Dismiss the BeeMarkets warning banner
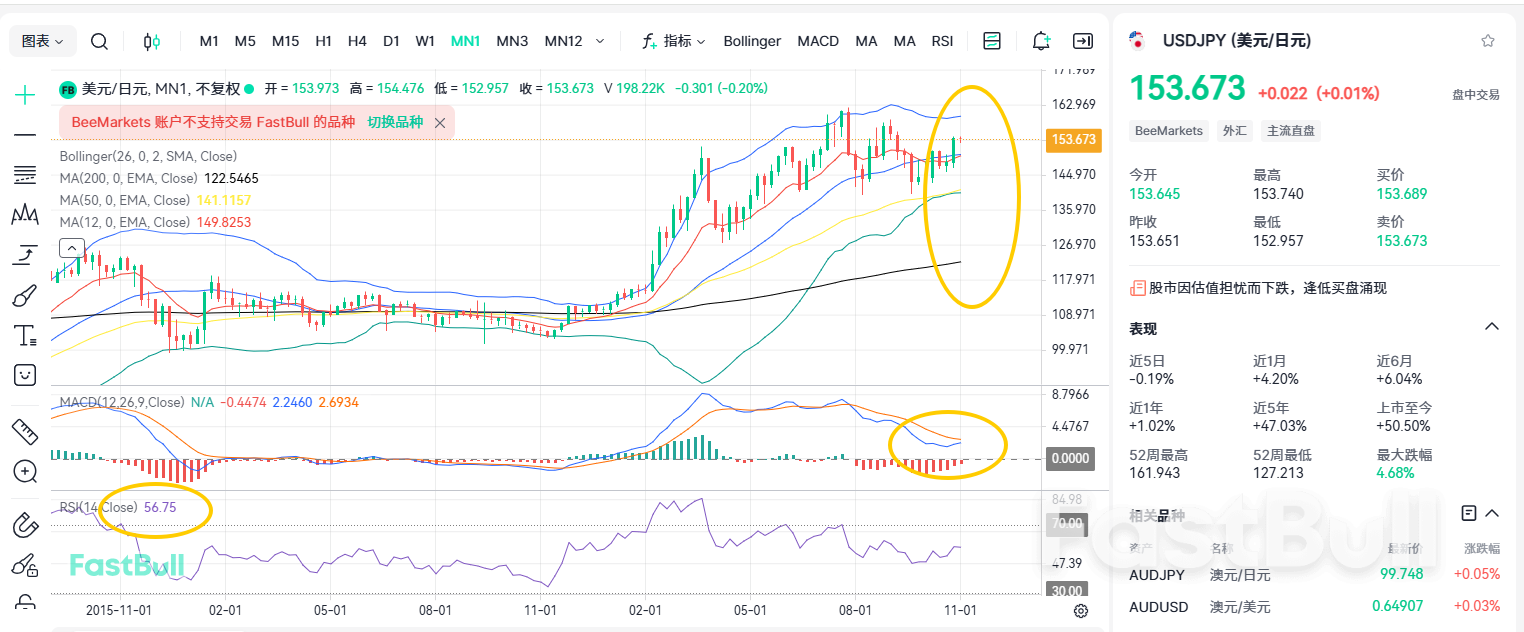 (440, 121)
